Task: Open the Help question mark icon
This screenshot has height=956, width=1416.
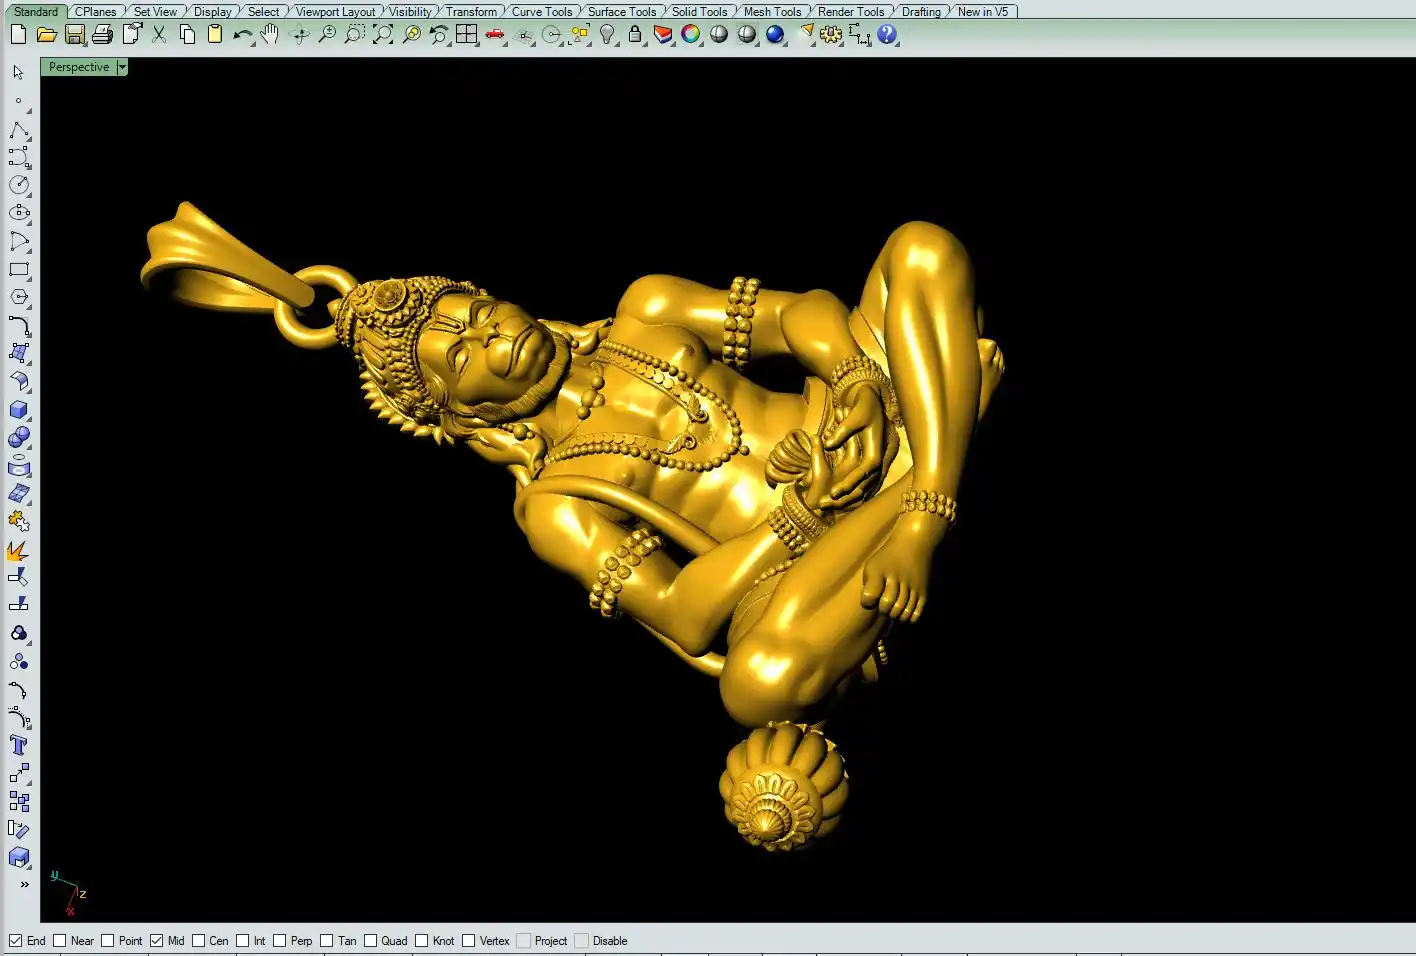Action: (x=887, y=35)
